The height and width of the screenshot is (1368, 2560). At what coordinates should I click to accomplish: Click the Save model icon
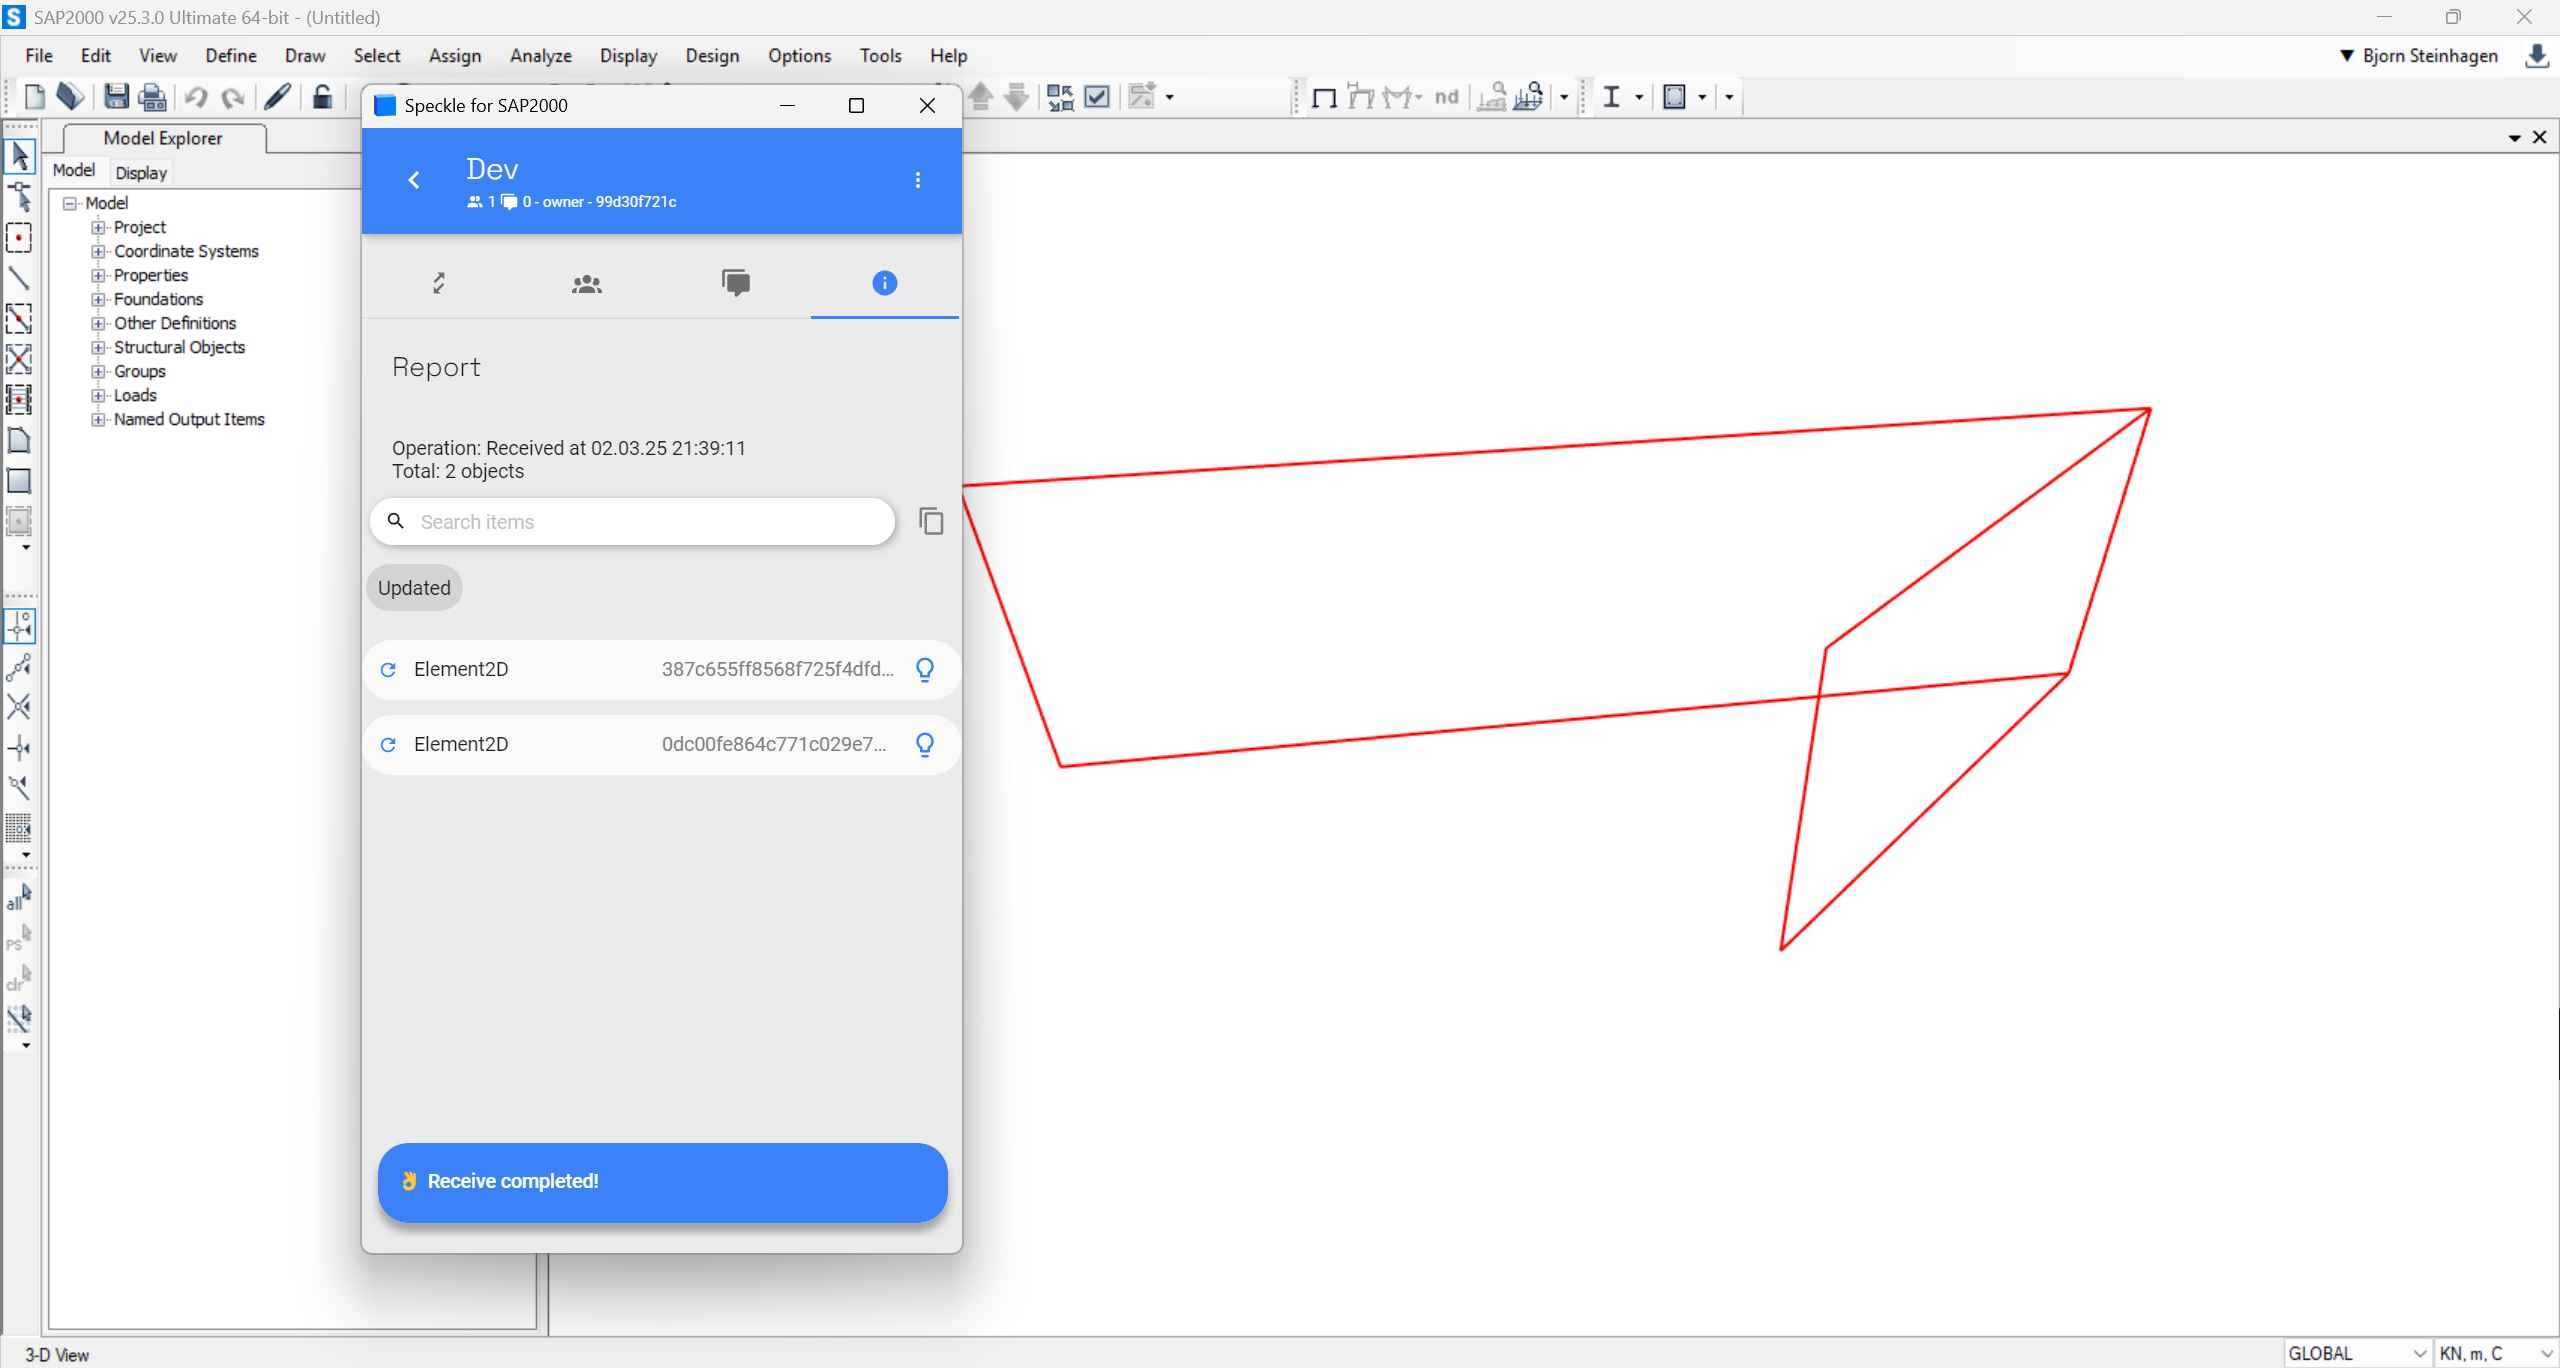click(116, 97)
